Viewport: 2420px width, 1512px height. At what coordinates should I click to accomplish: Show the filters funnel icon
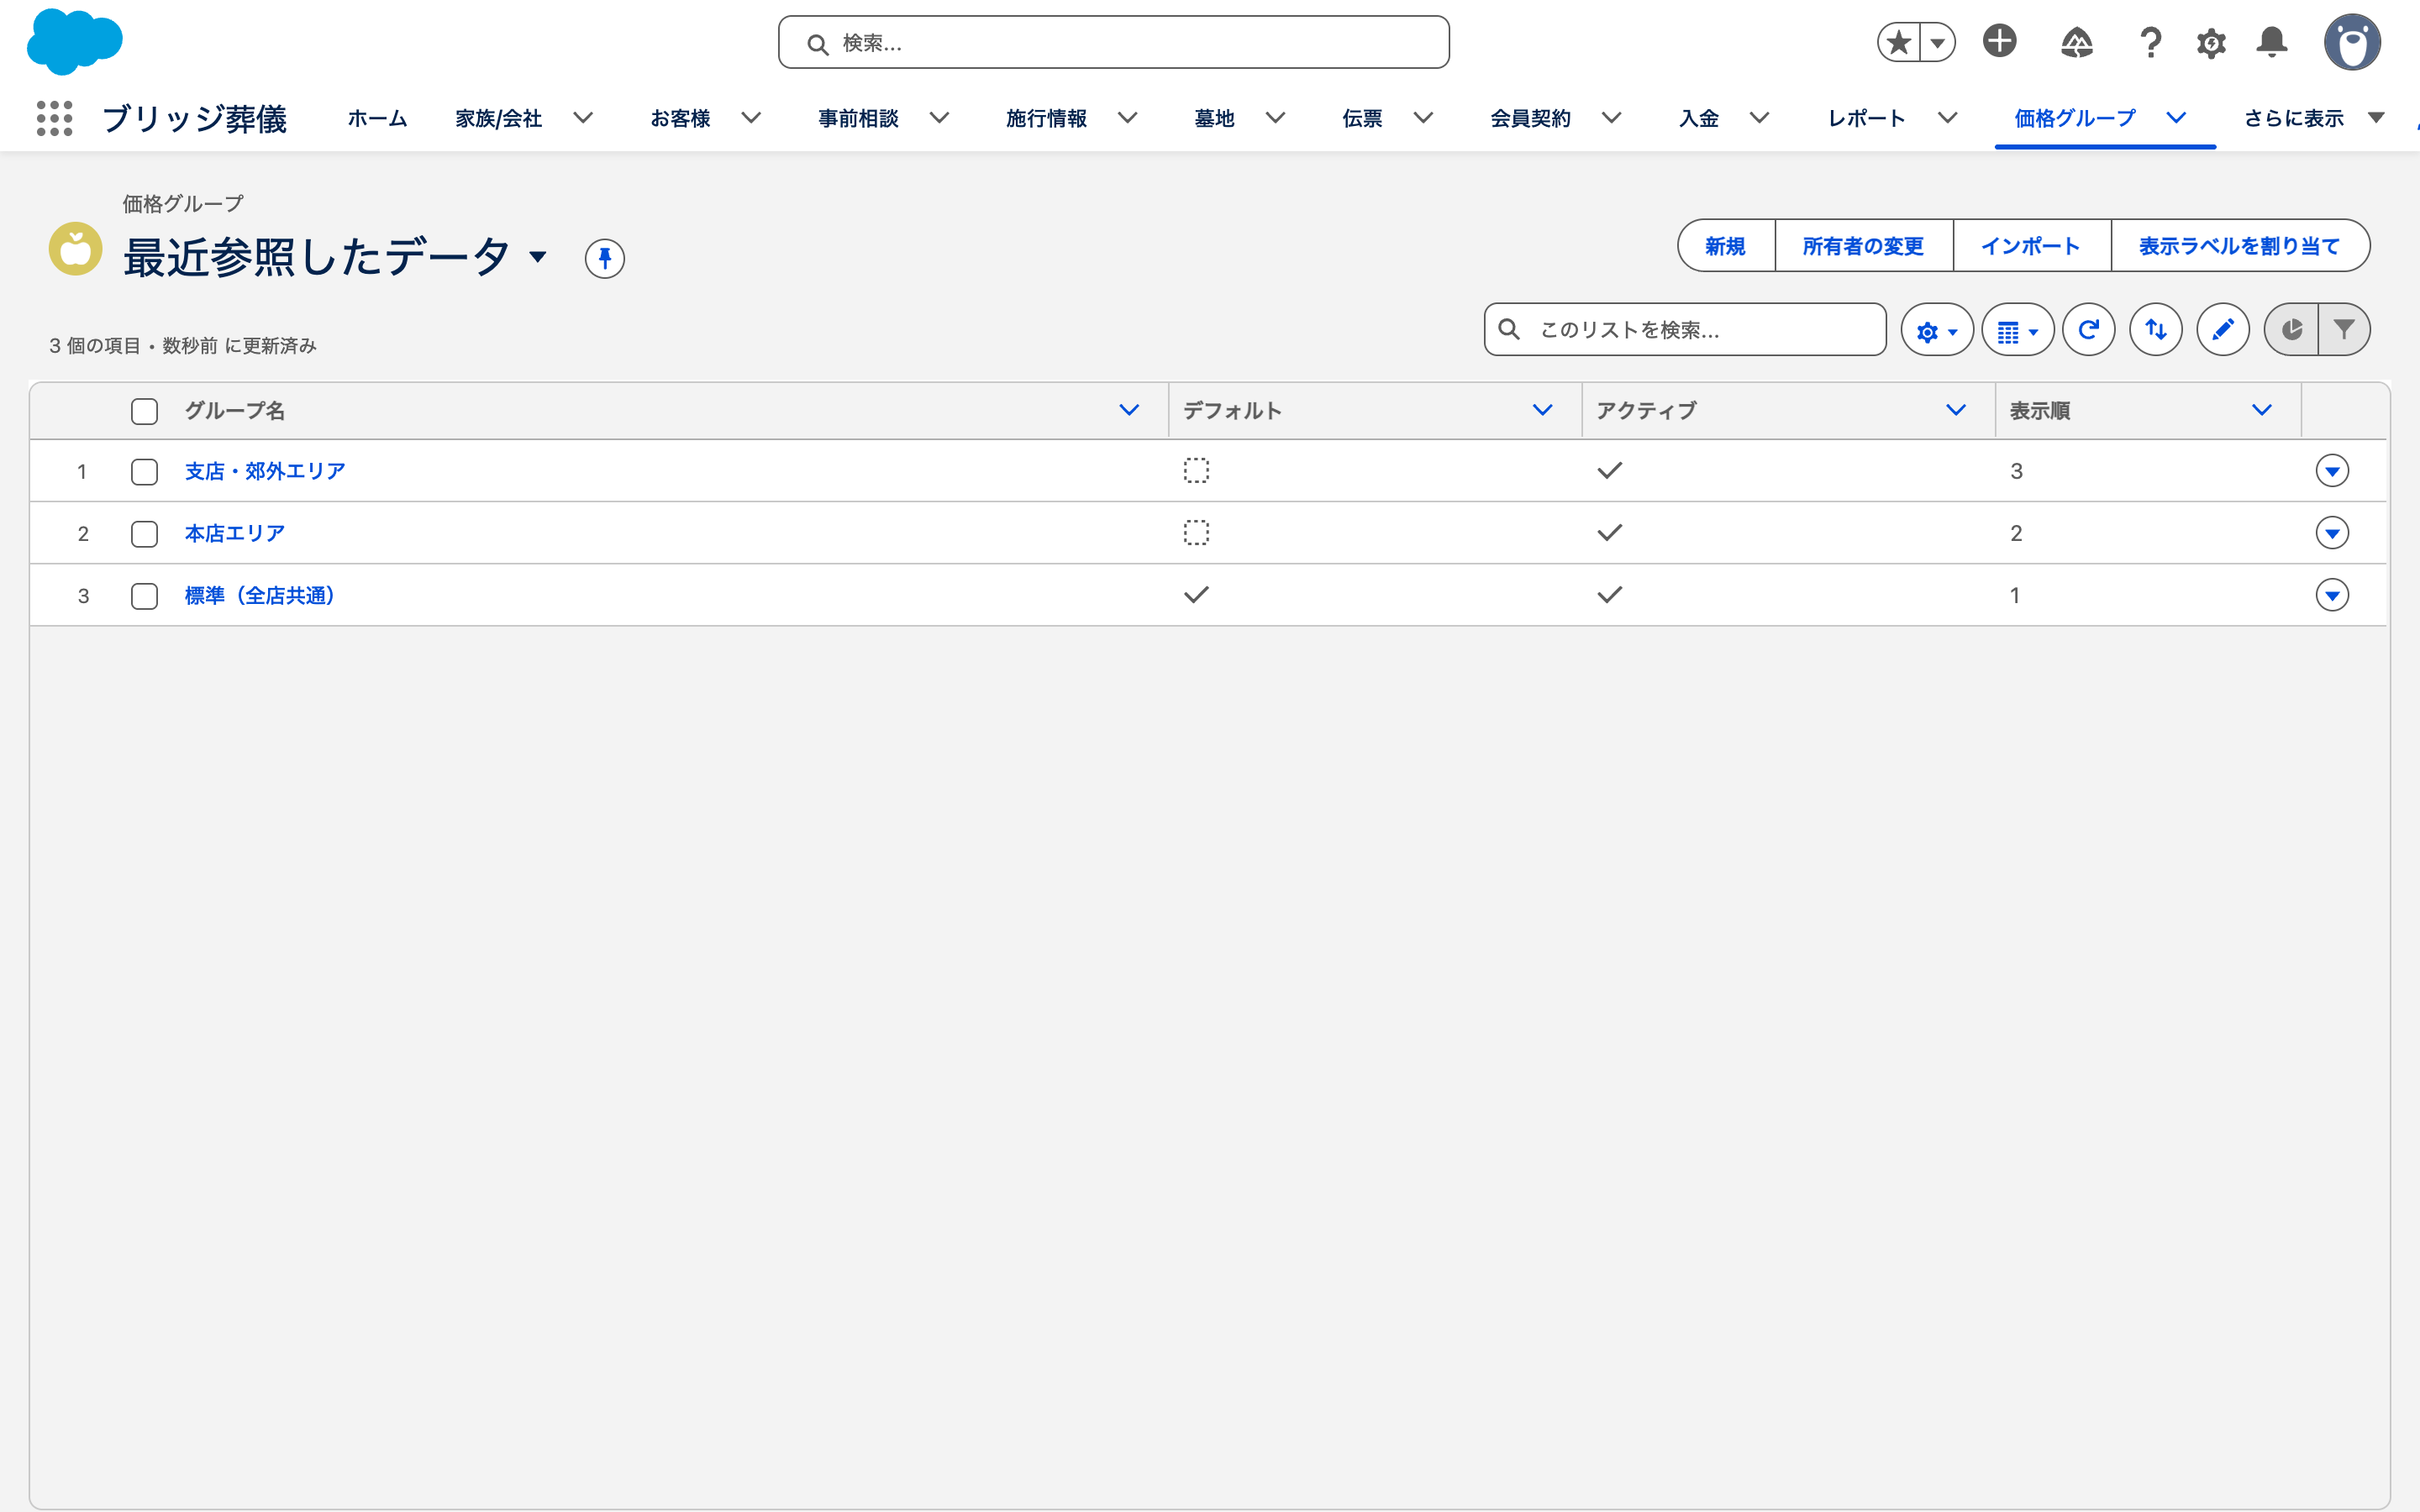[x=2344, y=330]
